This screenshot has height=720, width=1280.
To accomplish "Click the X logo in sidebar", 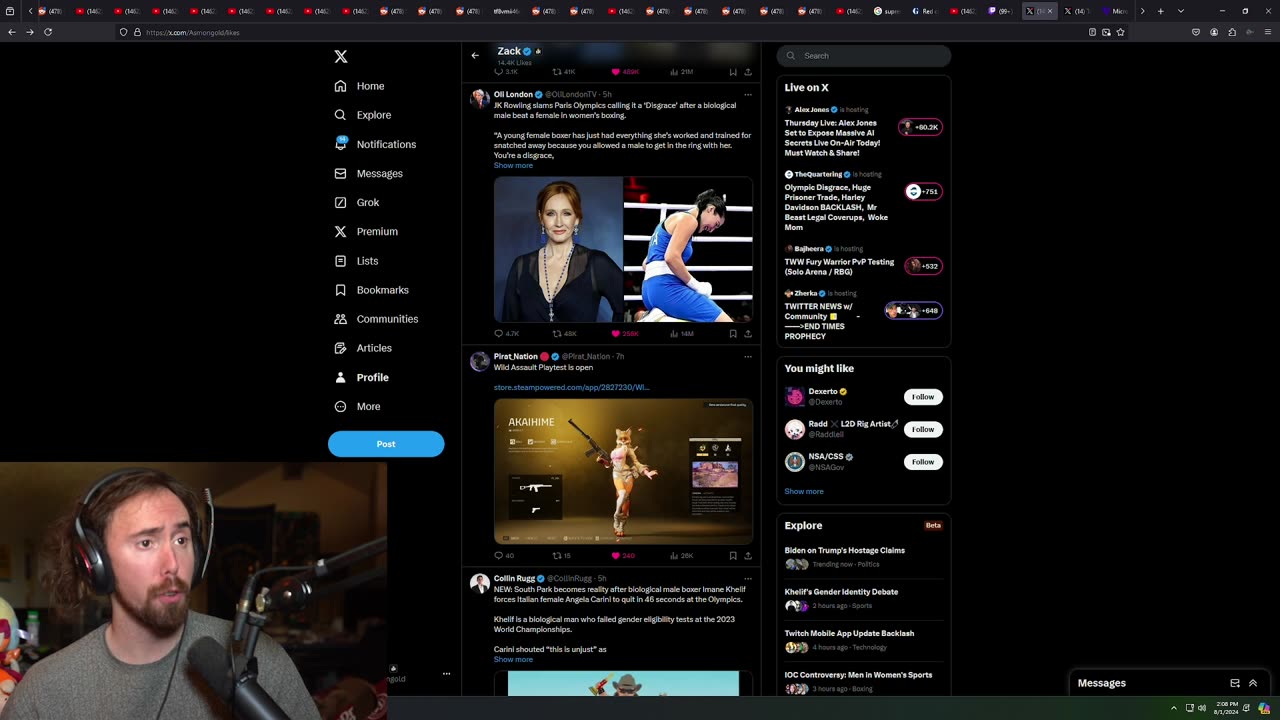I will pyautogui.click(x=341, y=57).
